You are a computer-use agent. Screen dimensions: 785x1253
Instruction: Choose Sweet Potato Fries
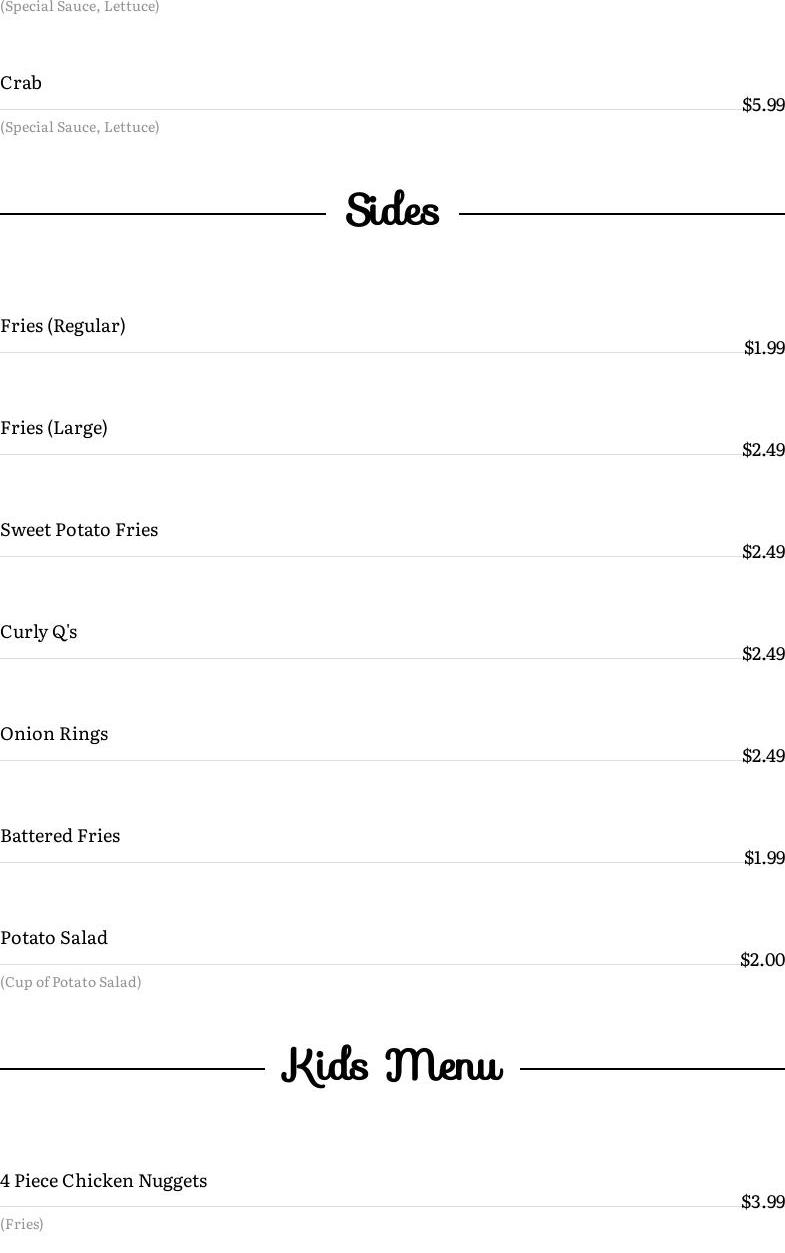point(79,530)
